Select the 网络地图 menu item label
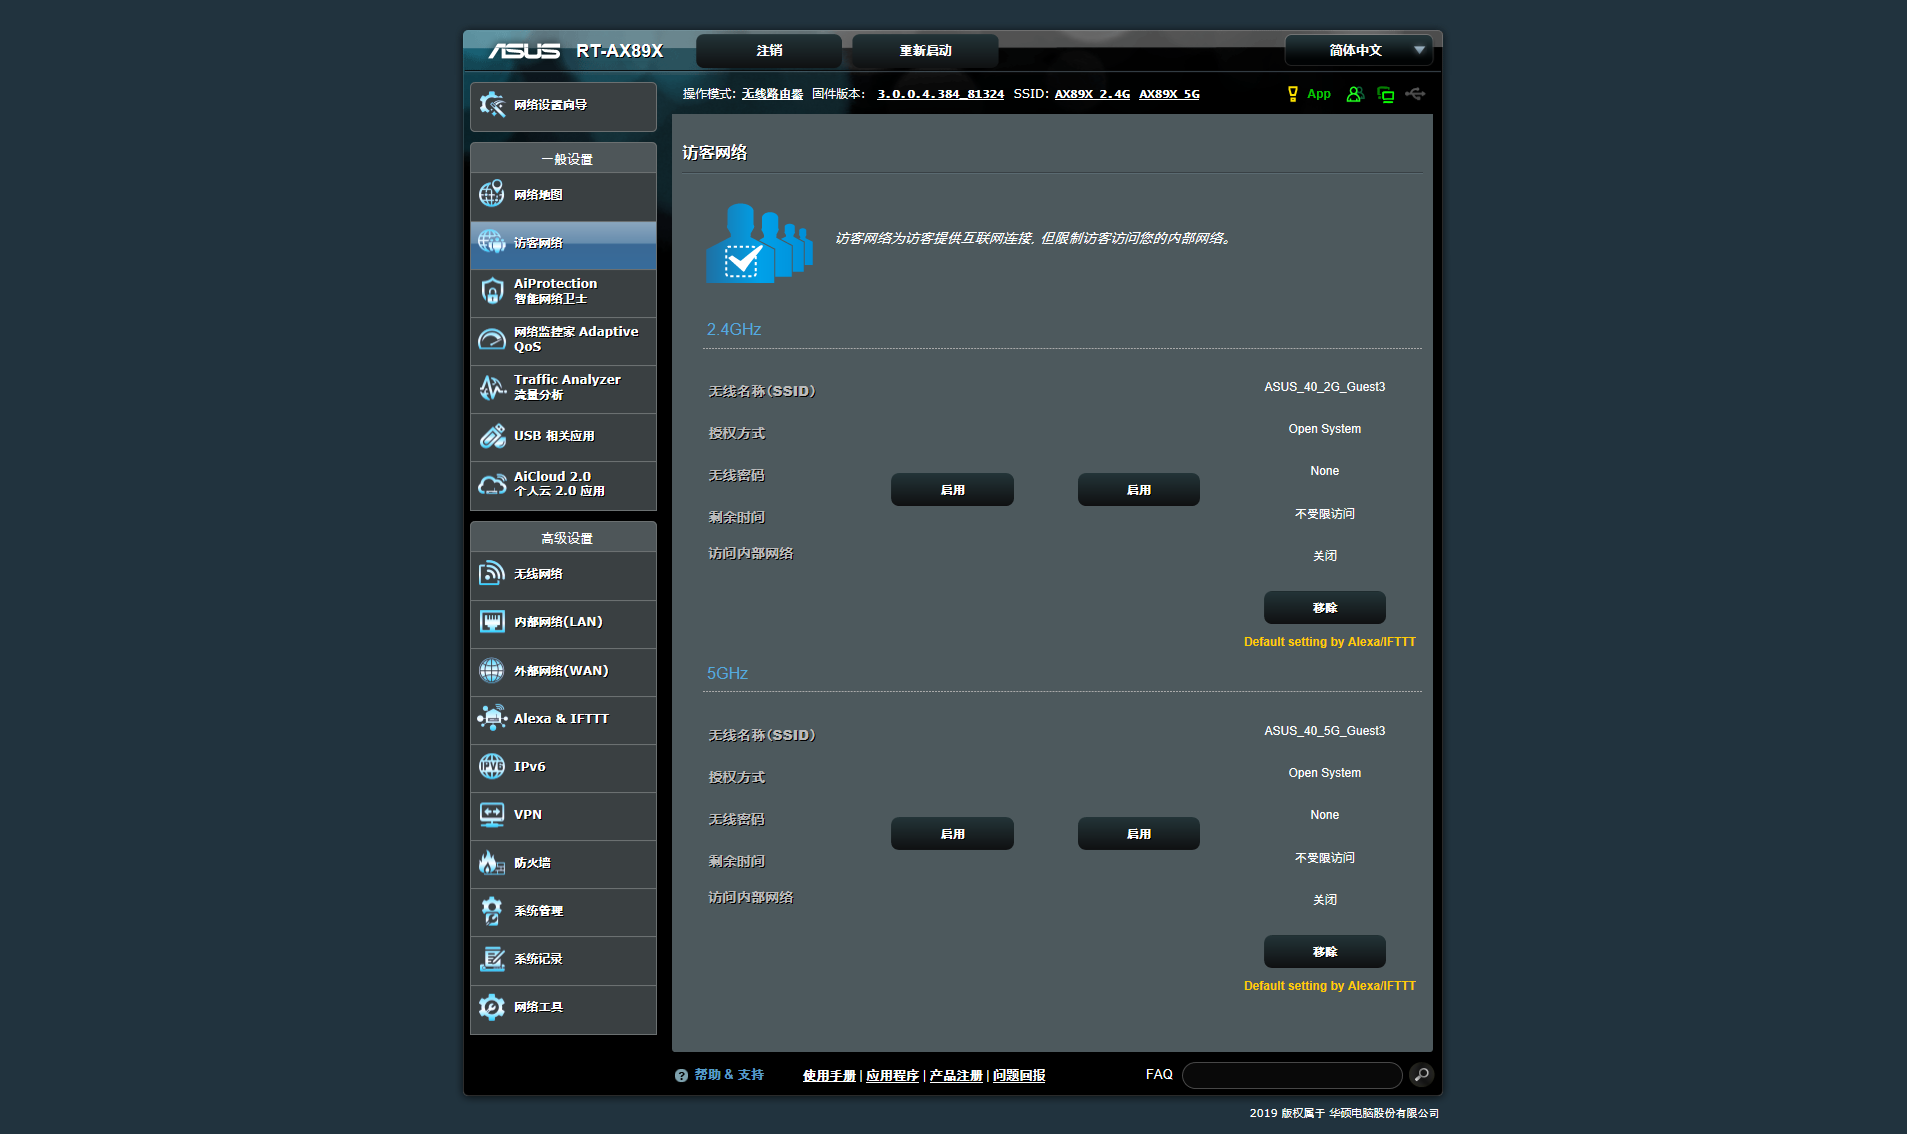 pos(538,195)
